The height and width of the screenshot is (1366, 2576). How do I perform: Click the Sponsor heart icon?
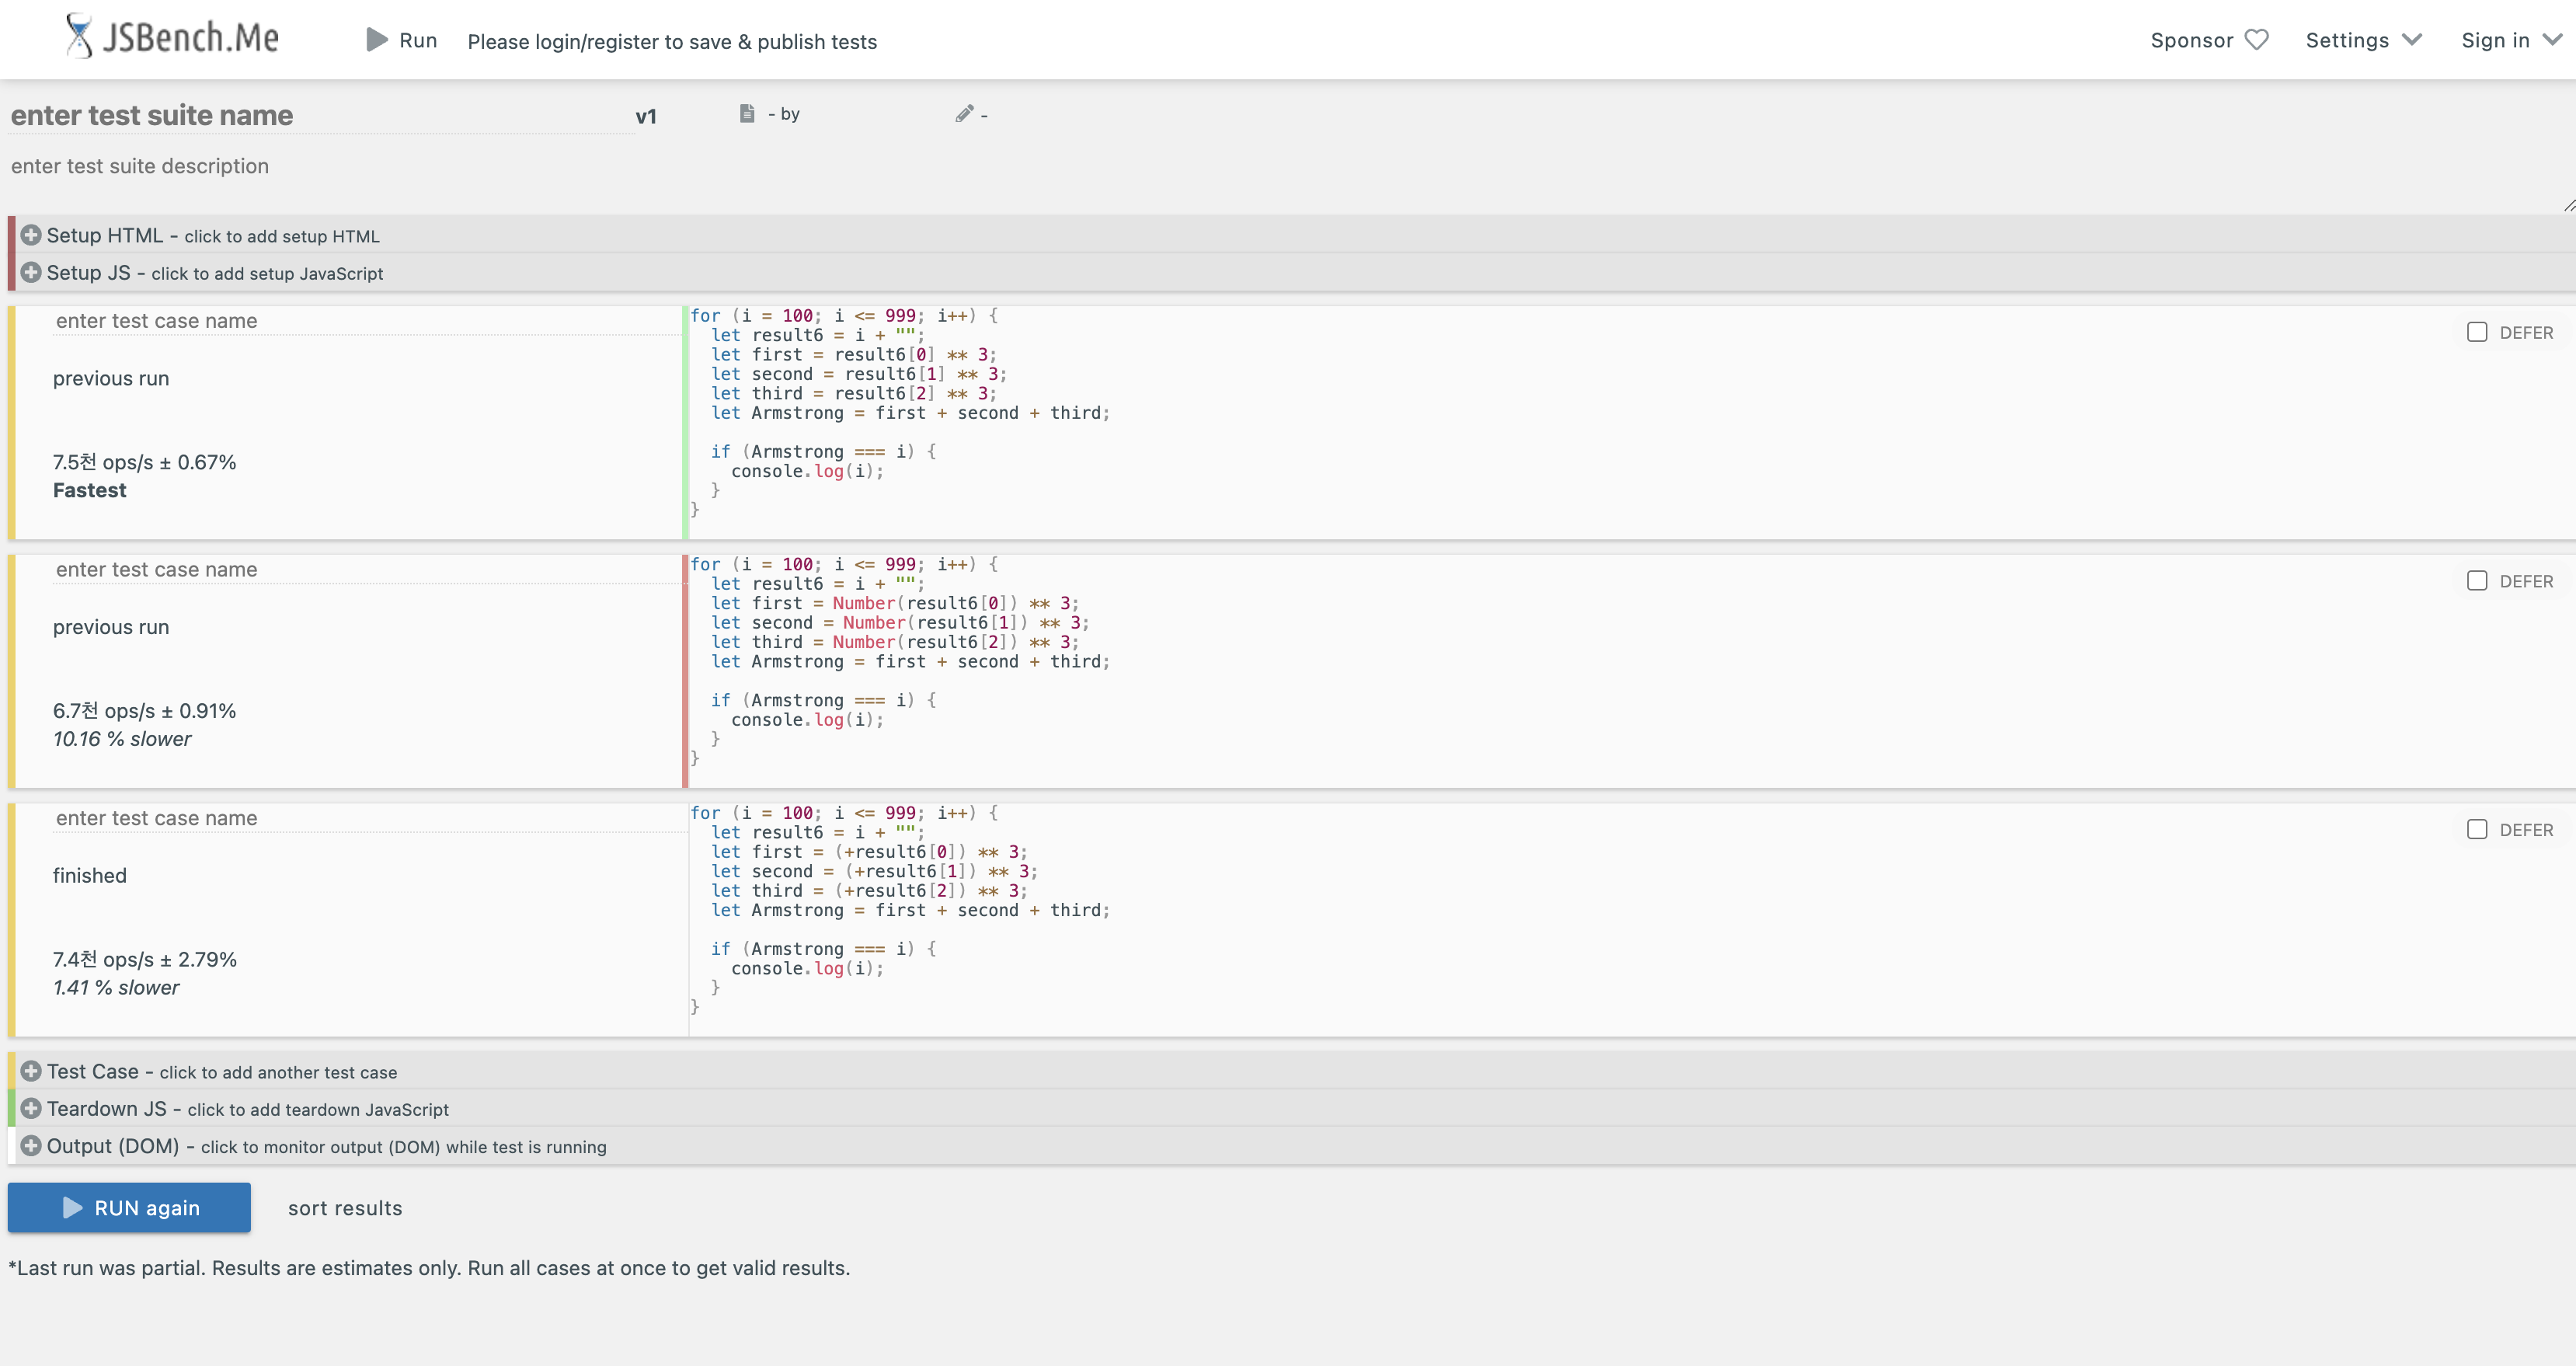pyautogui.click(x=2257, y=40)
